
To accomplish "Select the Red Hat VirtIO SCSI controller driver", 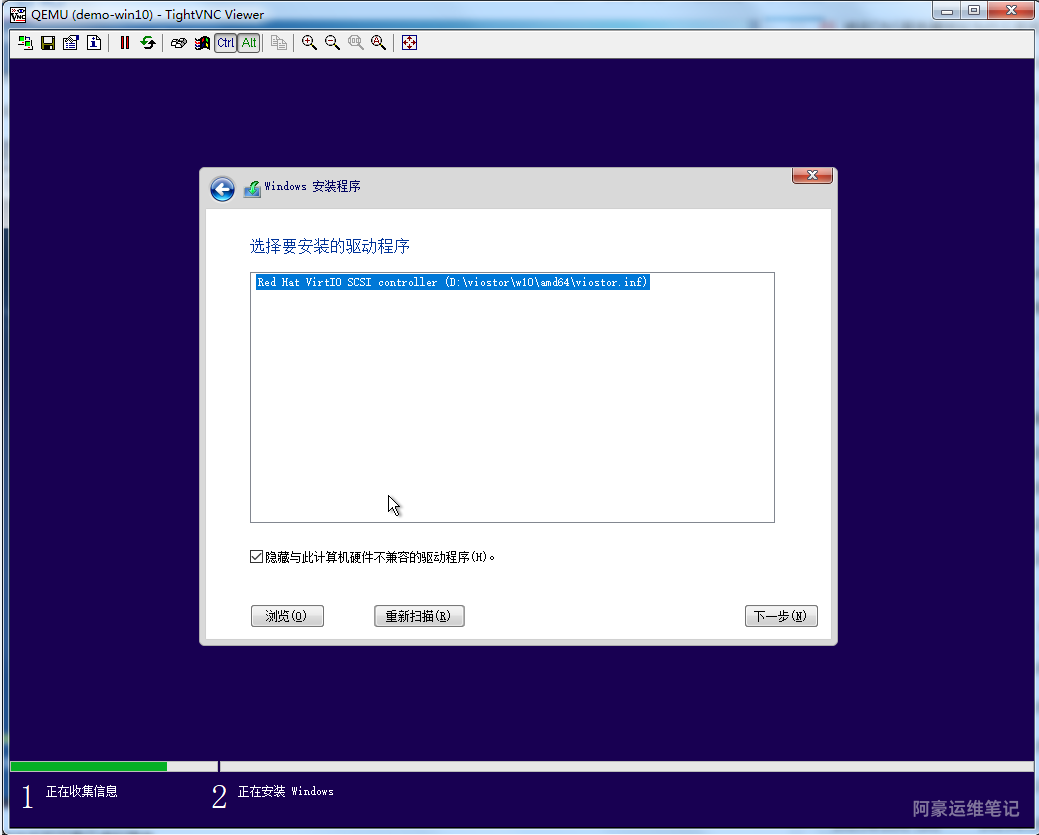I will (x=453, y=282).
